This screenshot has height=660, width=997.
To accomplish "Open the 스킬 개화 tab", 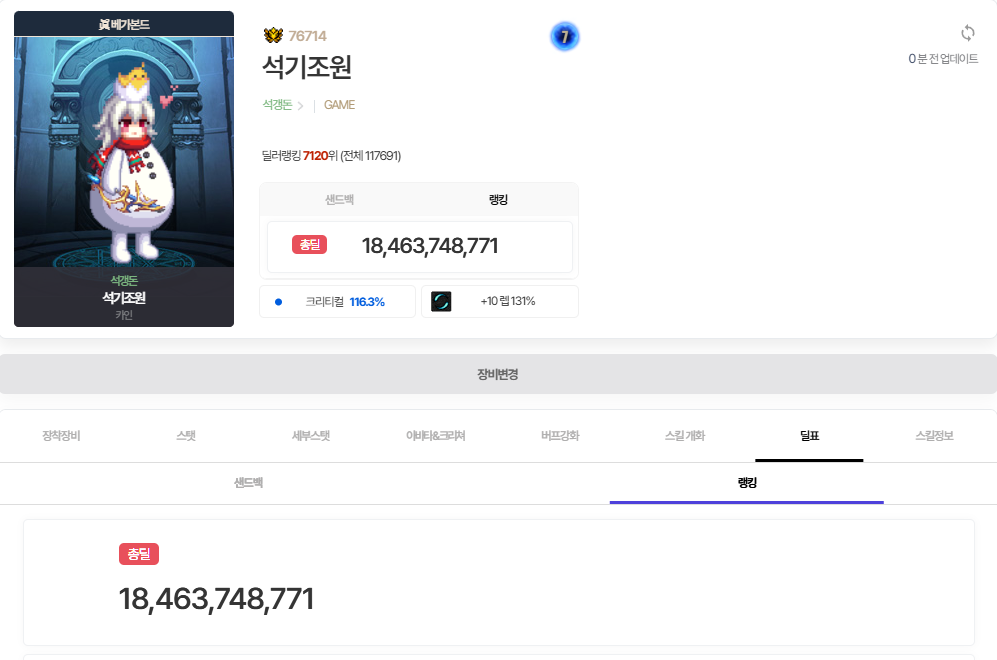I will point(684,436).
